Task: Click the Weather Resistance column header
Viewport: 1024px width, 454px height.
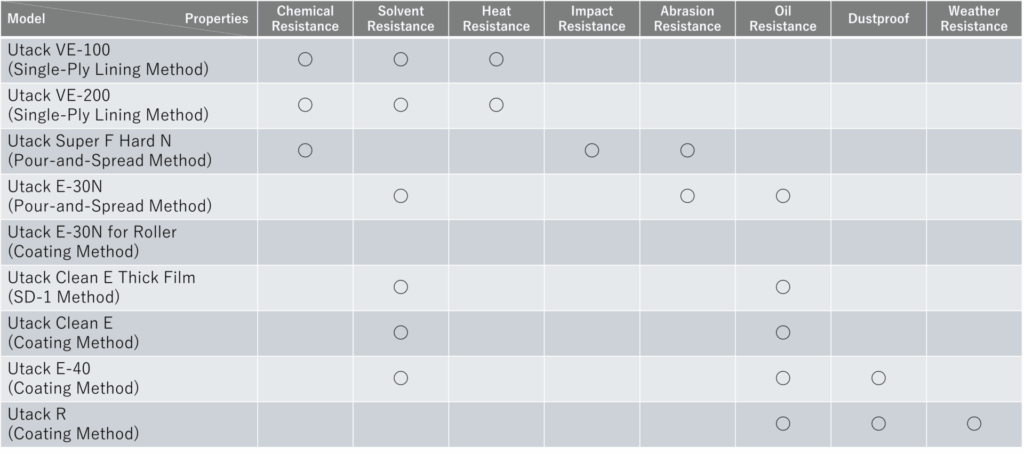Action: pos(974,19)
